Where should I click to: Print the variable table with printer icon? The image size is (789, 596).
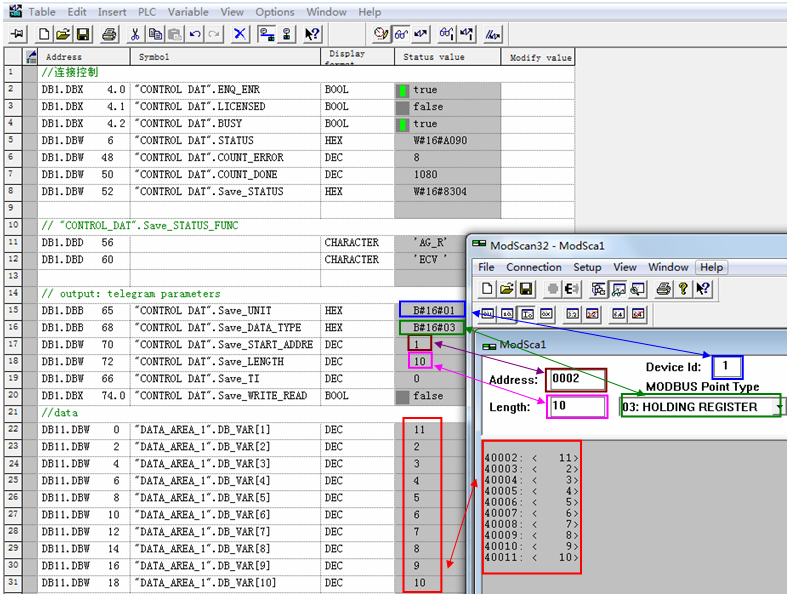109,34
